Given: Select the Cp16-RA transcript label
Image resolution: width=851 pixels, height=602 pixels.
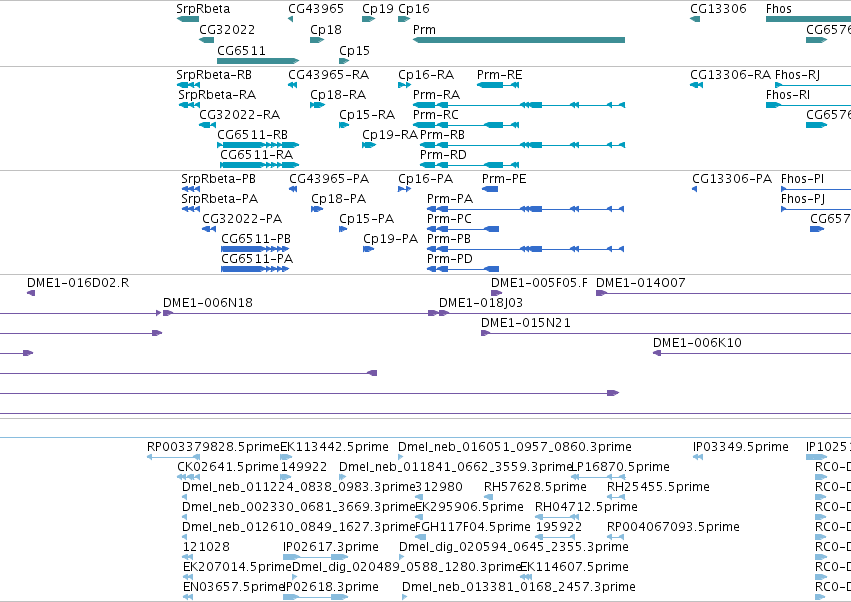Looking at the screenshot, I should [426, 74].
